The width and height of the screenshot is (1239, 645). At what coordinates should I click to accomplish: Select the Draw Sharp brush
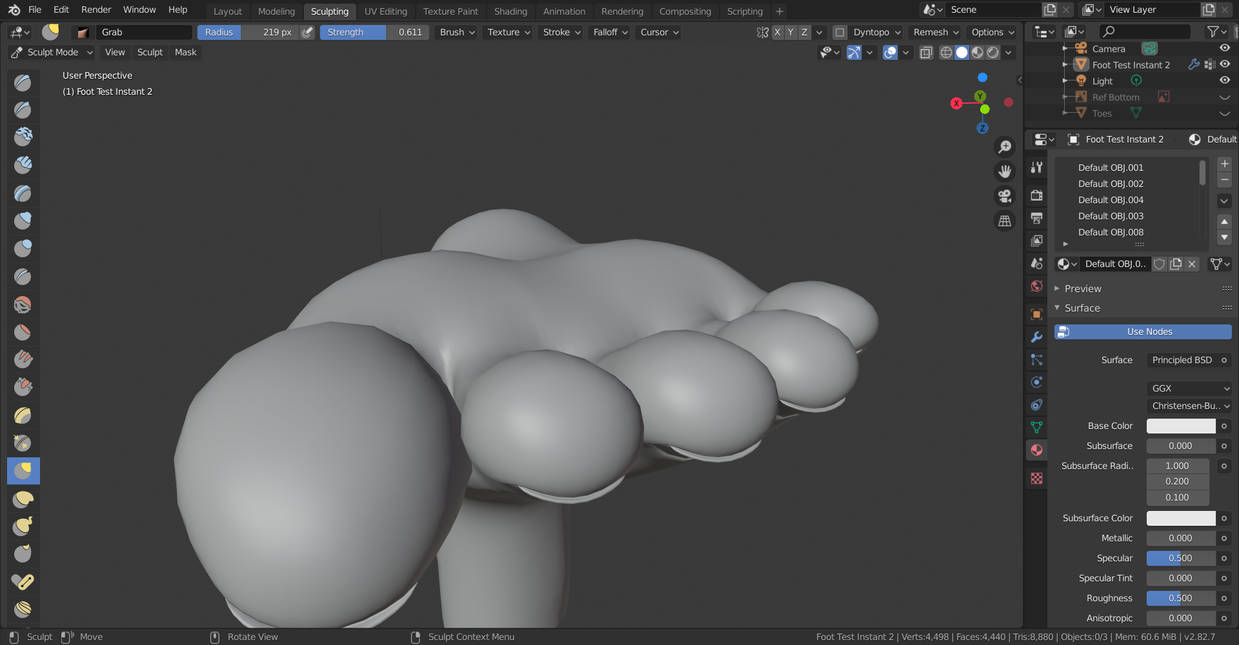point(22,110)
